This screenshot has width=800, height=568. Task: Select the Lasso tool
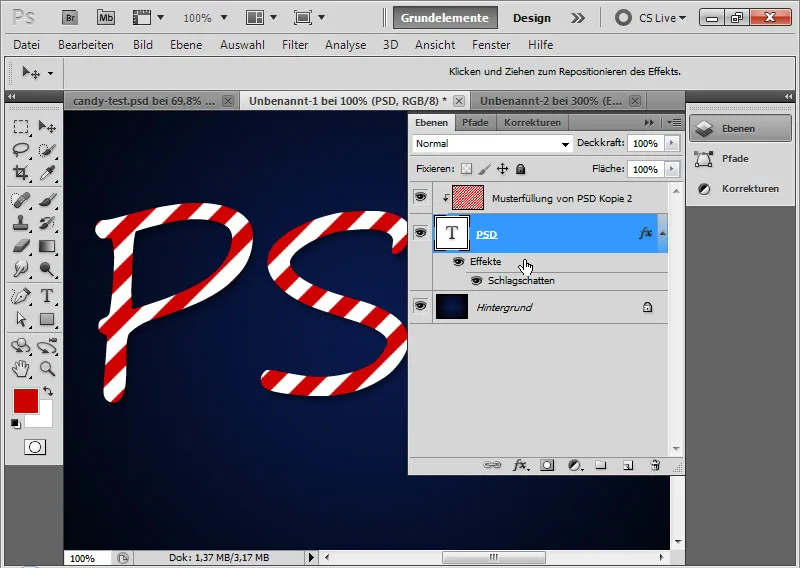[x=21, y=150]
